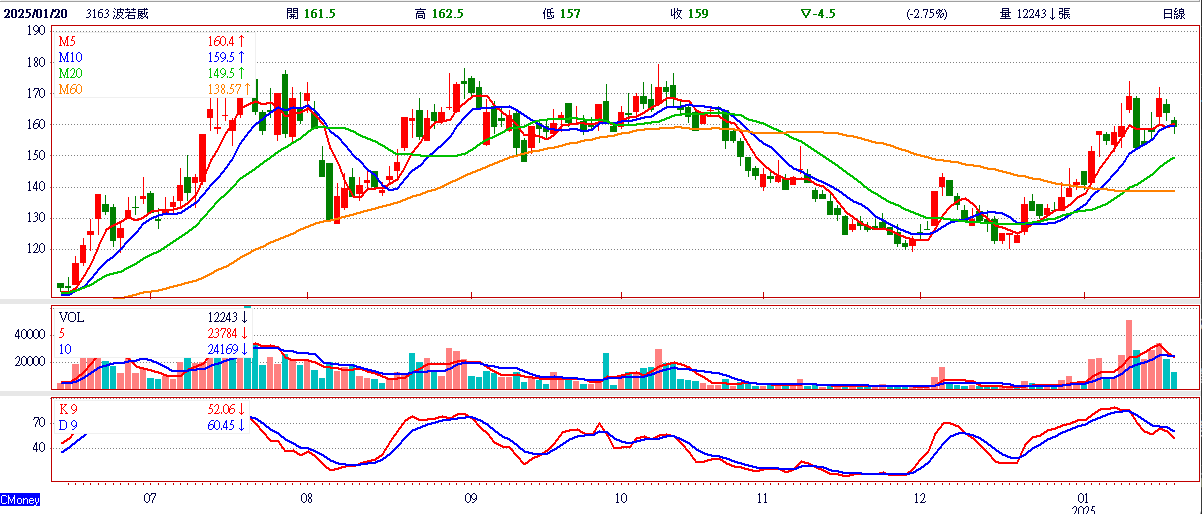The width and height of the screenshot is (1202, 514).
Task: Click the 170 price axis label
Action: pyautogui.click(x=36, y=93)
